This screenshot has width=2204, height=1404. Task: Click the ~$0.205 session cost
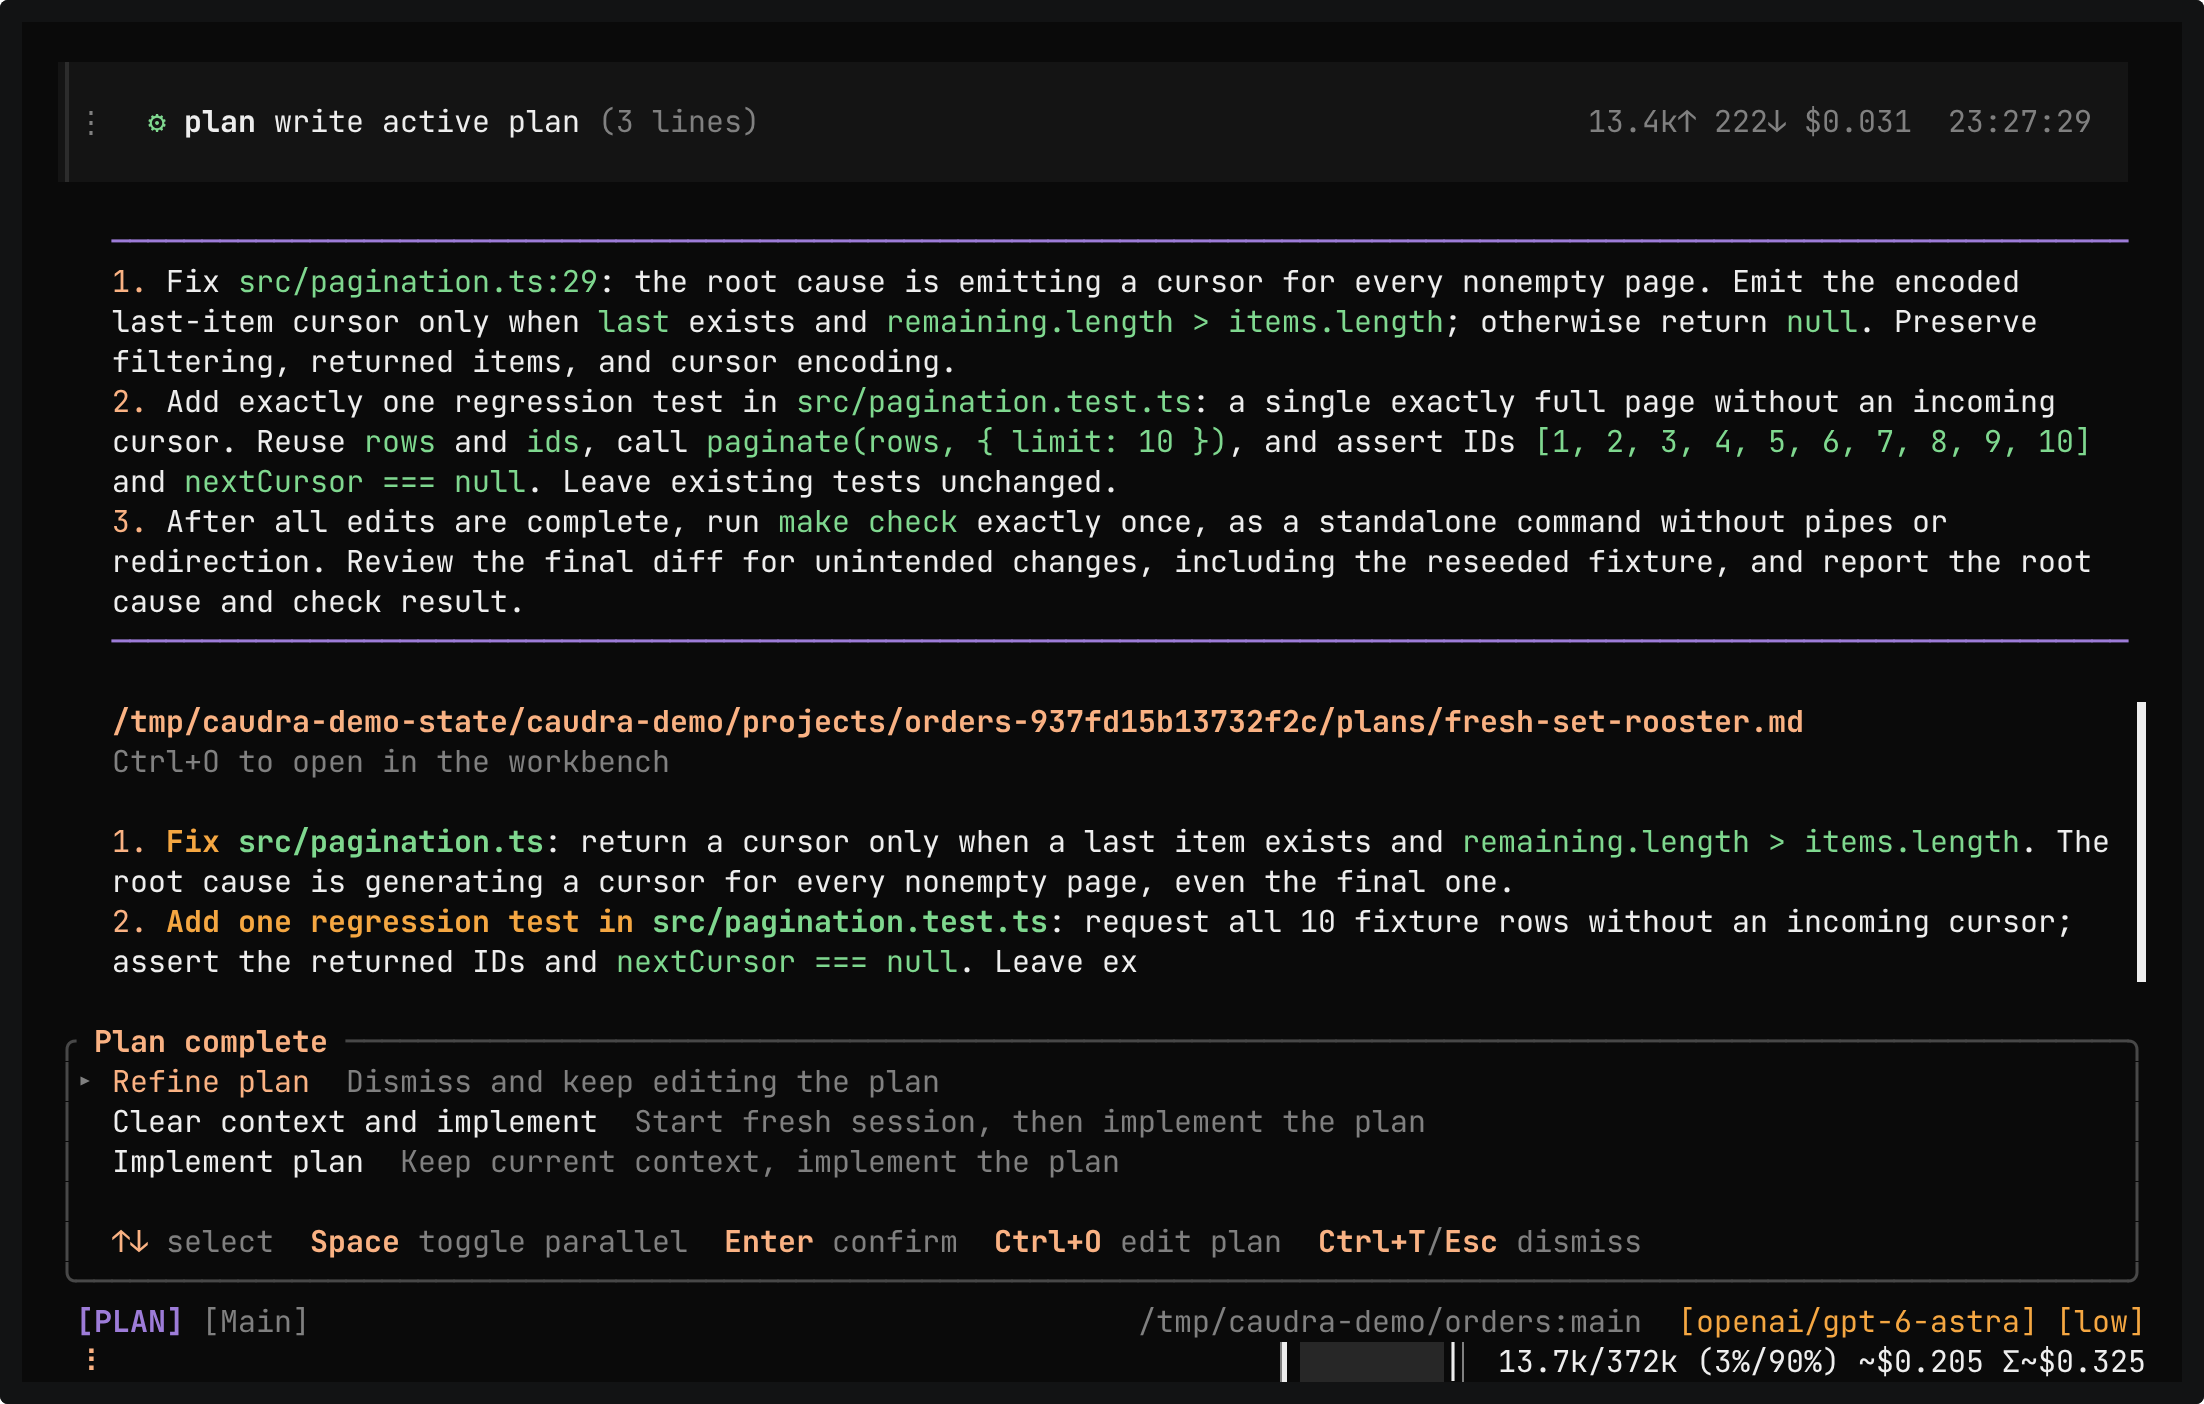(1920, 1362)
